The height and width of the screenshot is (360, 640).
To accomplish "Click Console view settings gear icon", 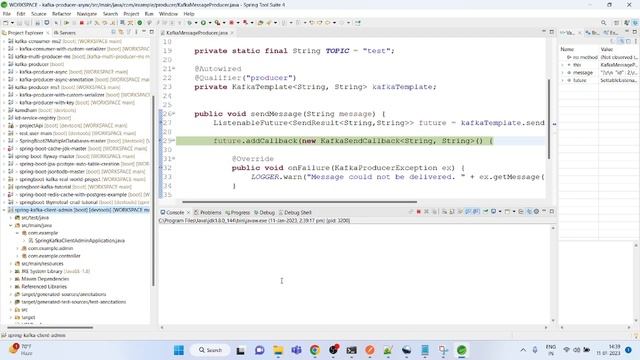I will (536, 212).
